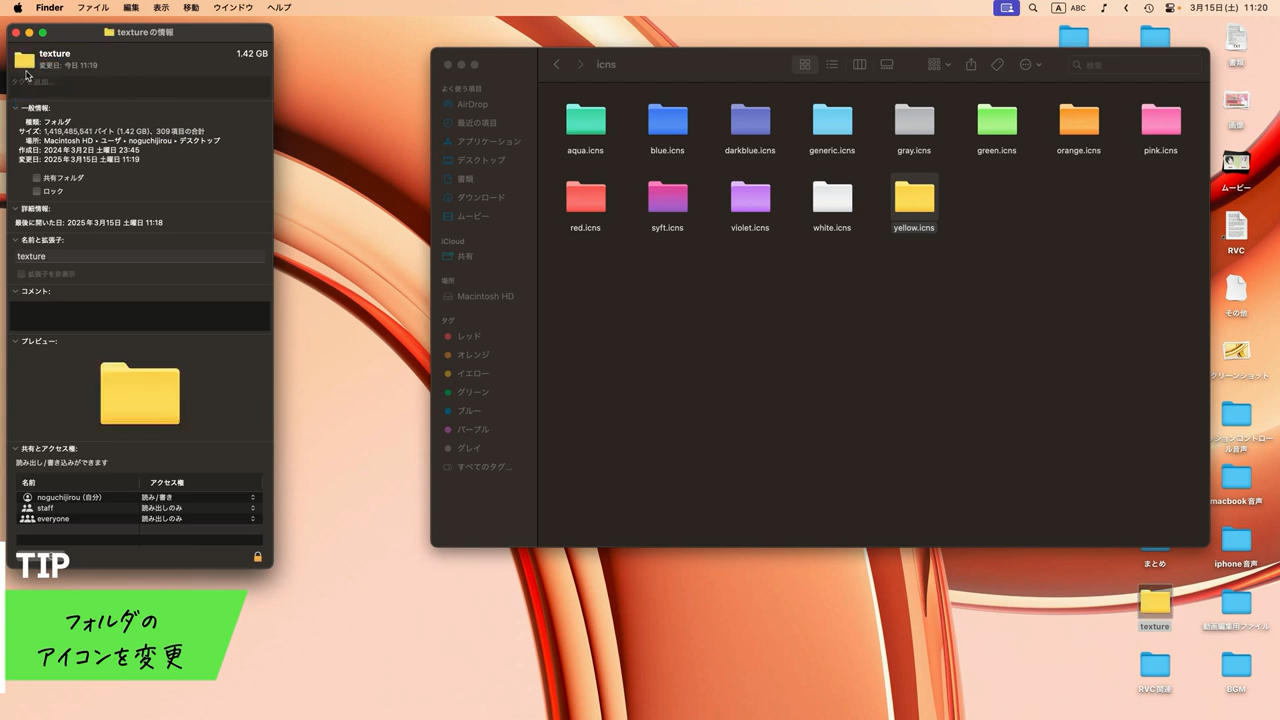This screenshot has height=720, width=1280.
Task: Select the violet.icns folder icon
Action: tap(750, 198)
